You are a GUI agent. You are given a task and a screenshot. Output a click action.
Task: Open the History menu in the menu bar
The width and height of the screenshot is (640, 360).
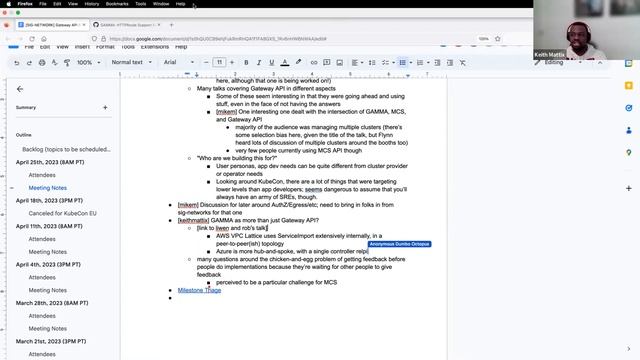click(x=91, y=4)
